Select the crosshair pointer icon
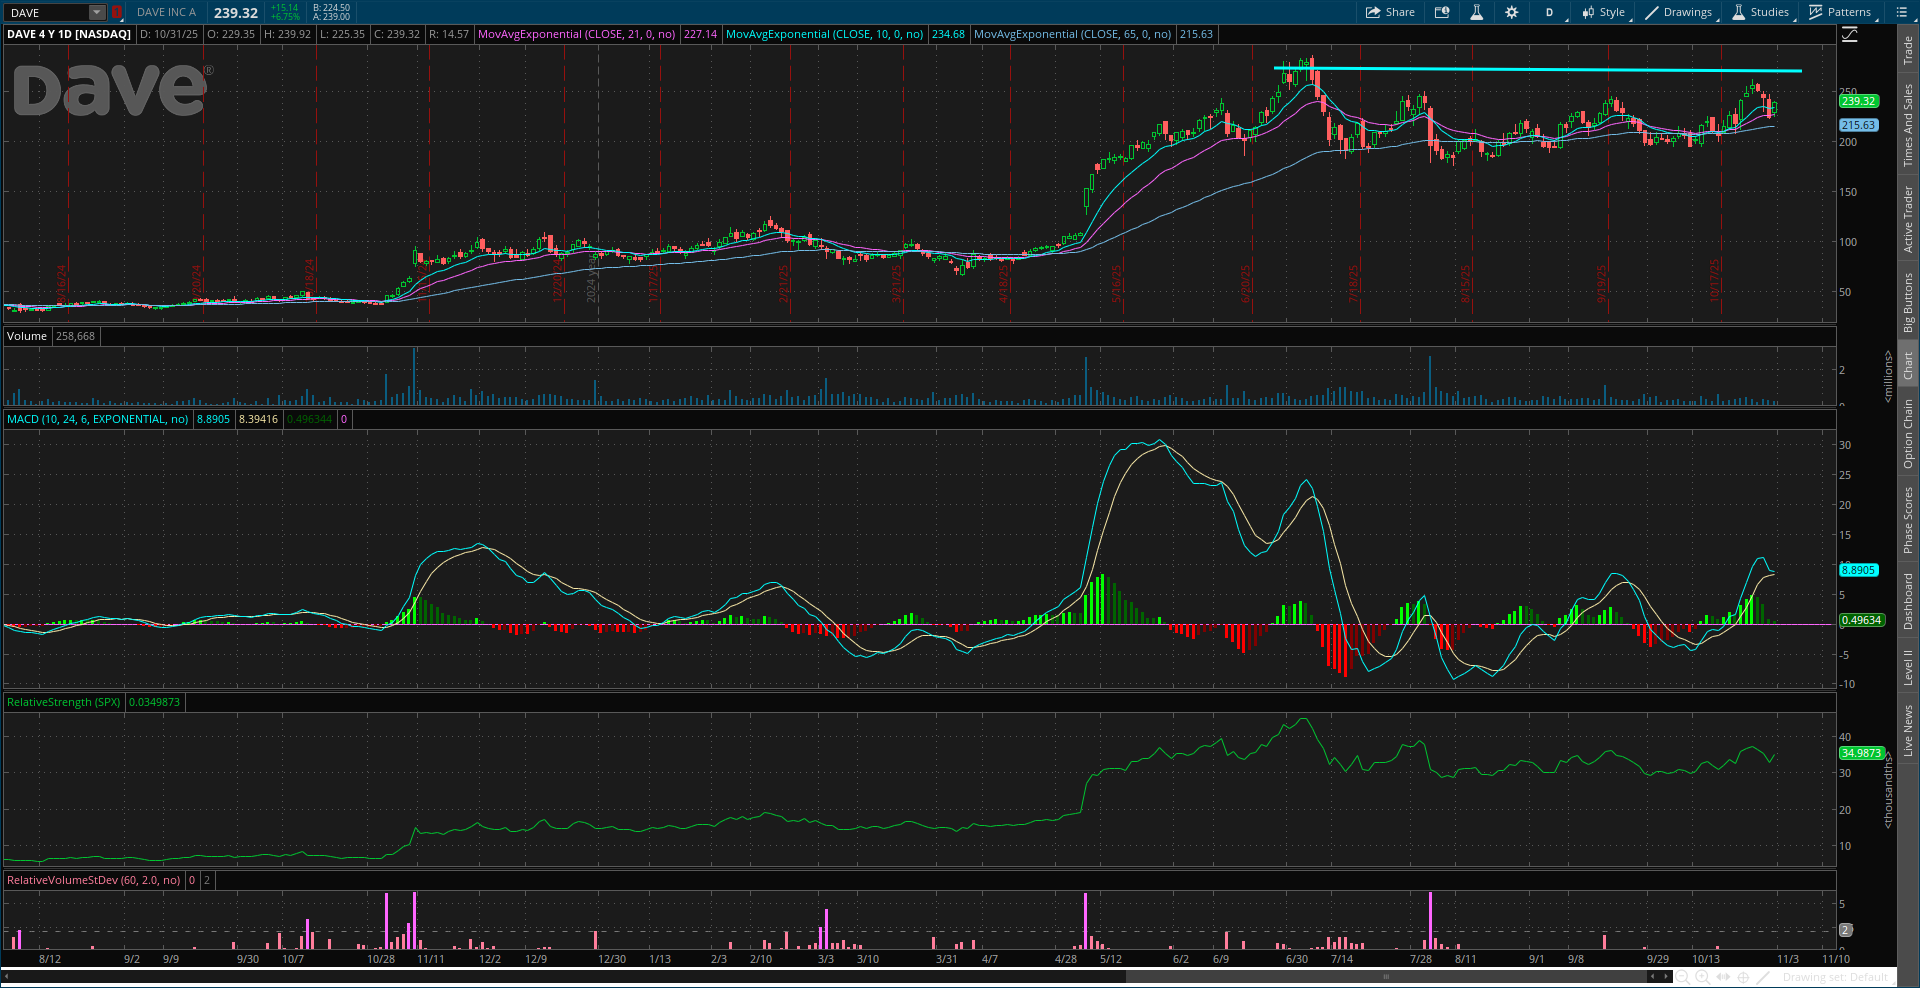 [1743, 977]
